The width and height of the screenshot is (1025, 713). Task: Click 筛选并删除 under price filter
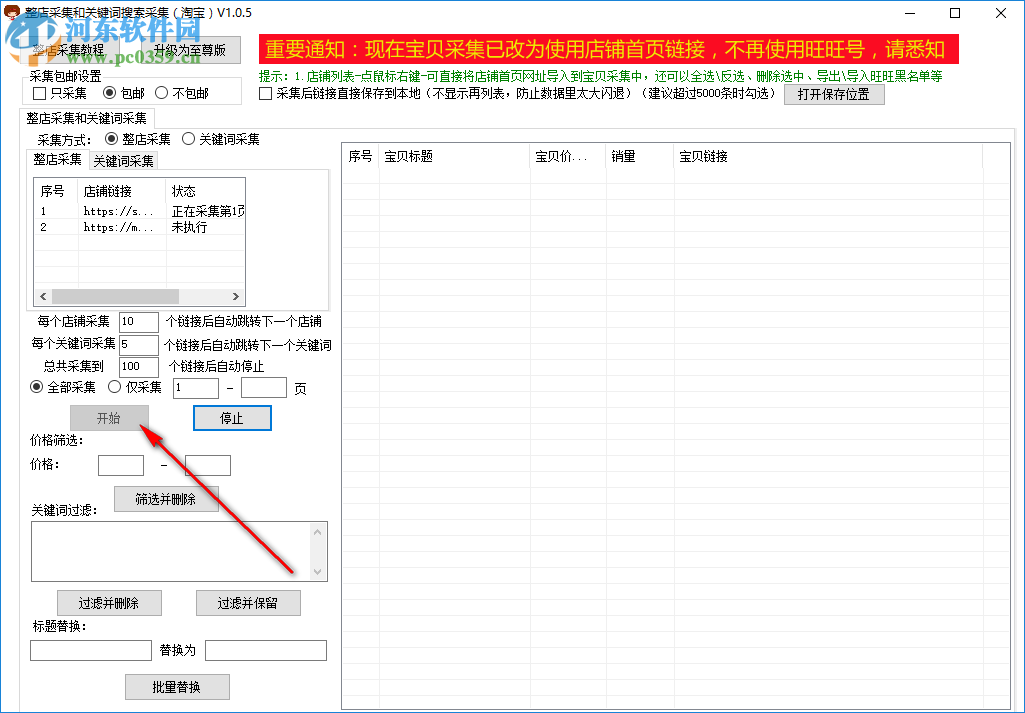[x=166, y=499]
